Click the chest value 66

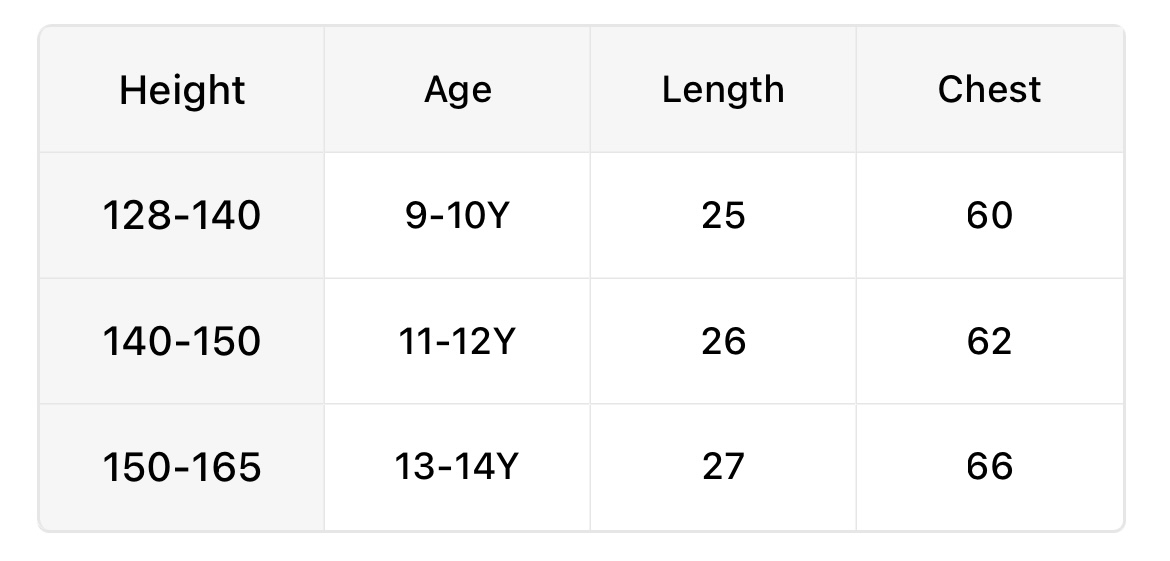tap(989, 467)
